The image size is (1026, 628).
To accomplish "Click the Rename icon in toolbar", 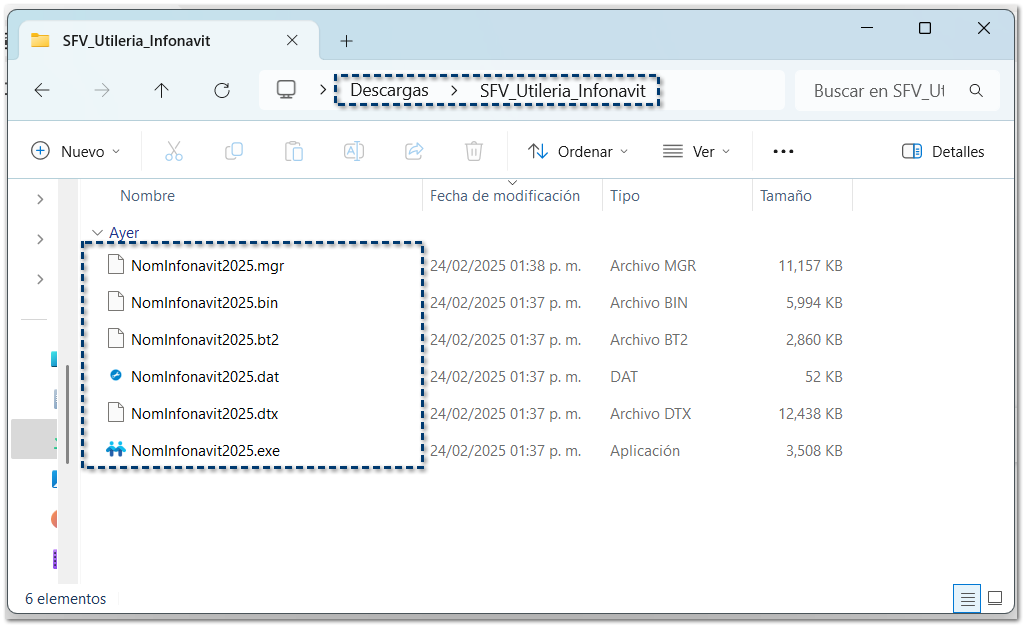I will (x=354, y=151).
